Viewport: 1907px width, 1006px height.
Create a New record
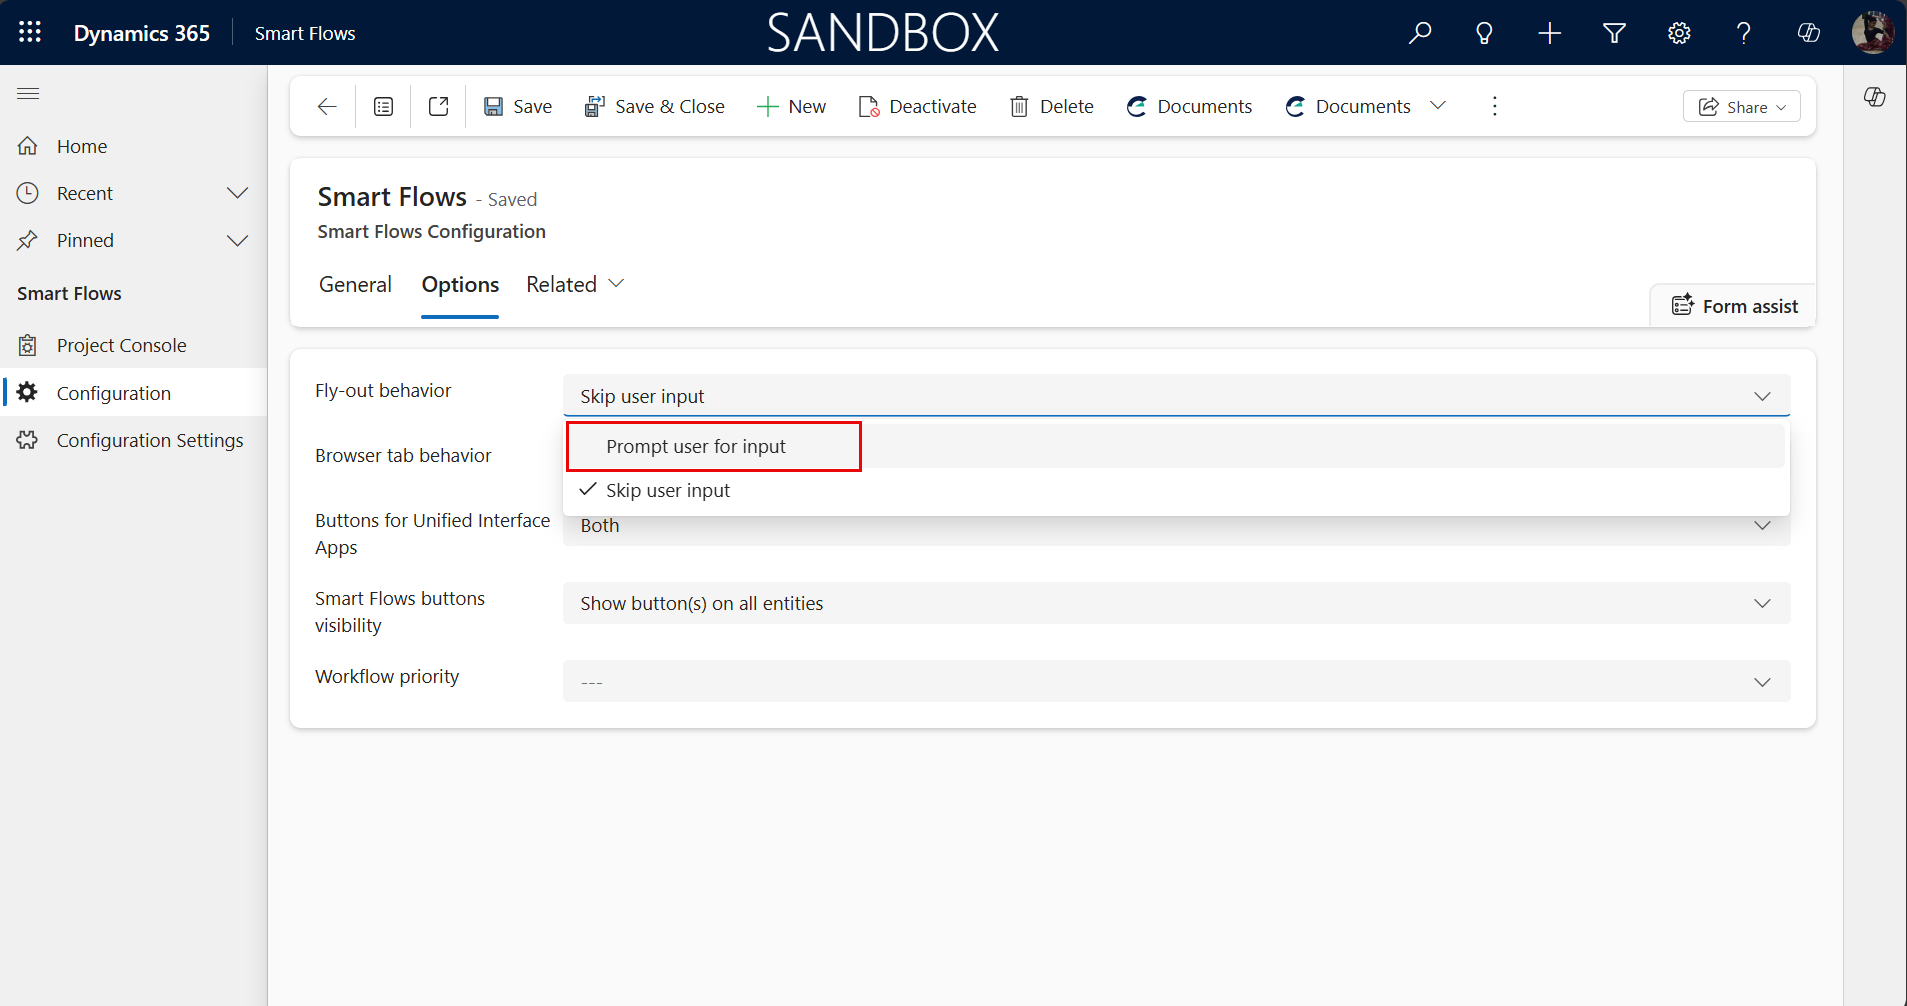tap(791, 106)
